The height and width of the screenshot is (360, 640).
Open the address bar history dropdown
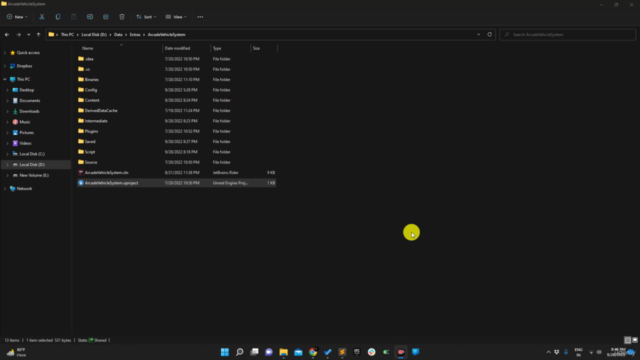coord(478,34)
